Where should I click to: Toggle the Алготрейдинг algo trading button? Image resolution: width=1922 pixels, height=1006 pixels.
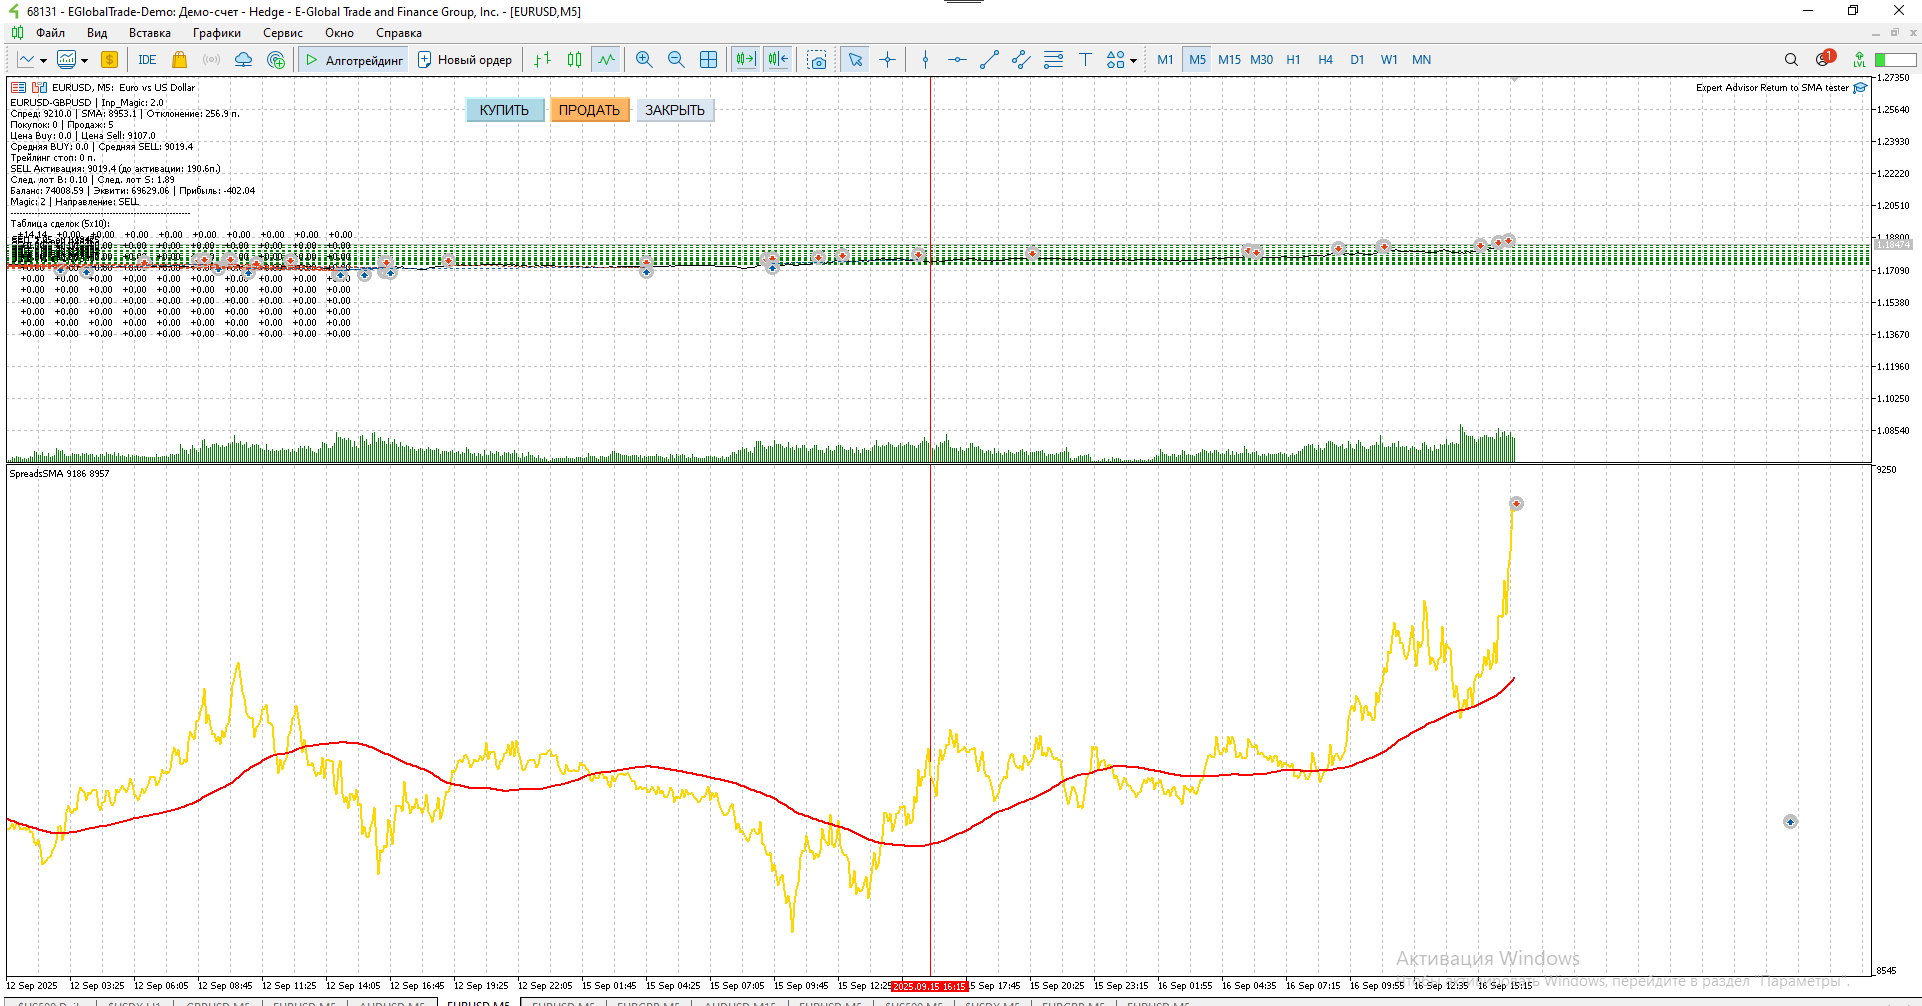pyautogui.click(x=354, y=60)
